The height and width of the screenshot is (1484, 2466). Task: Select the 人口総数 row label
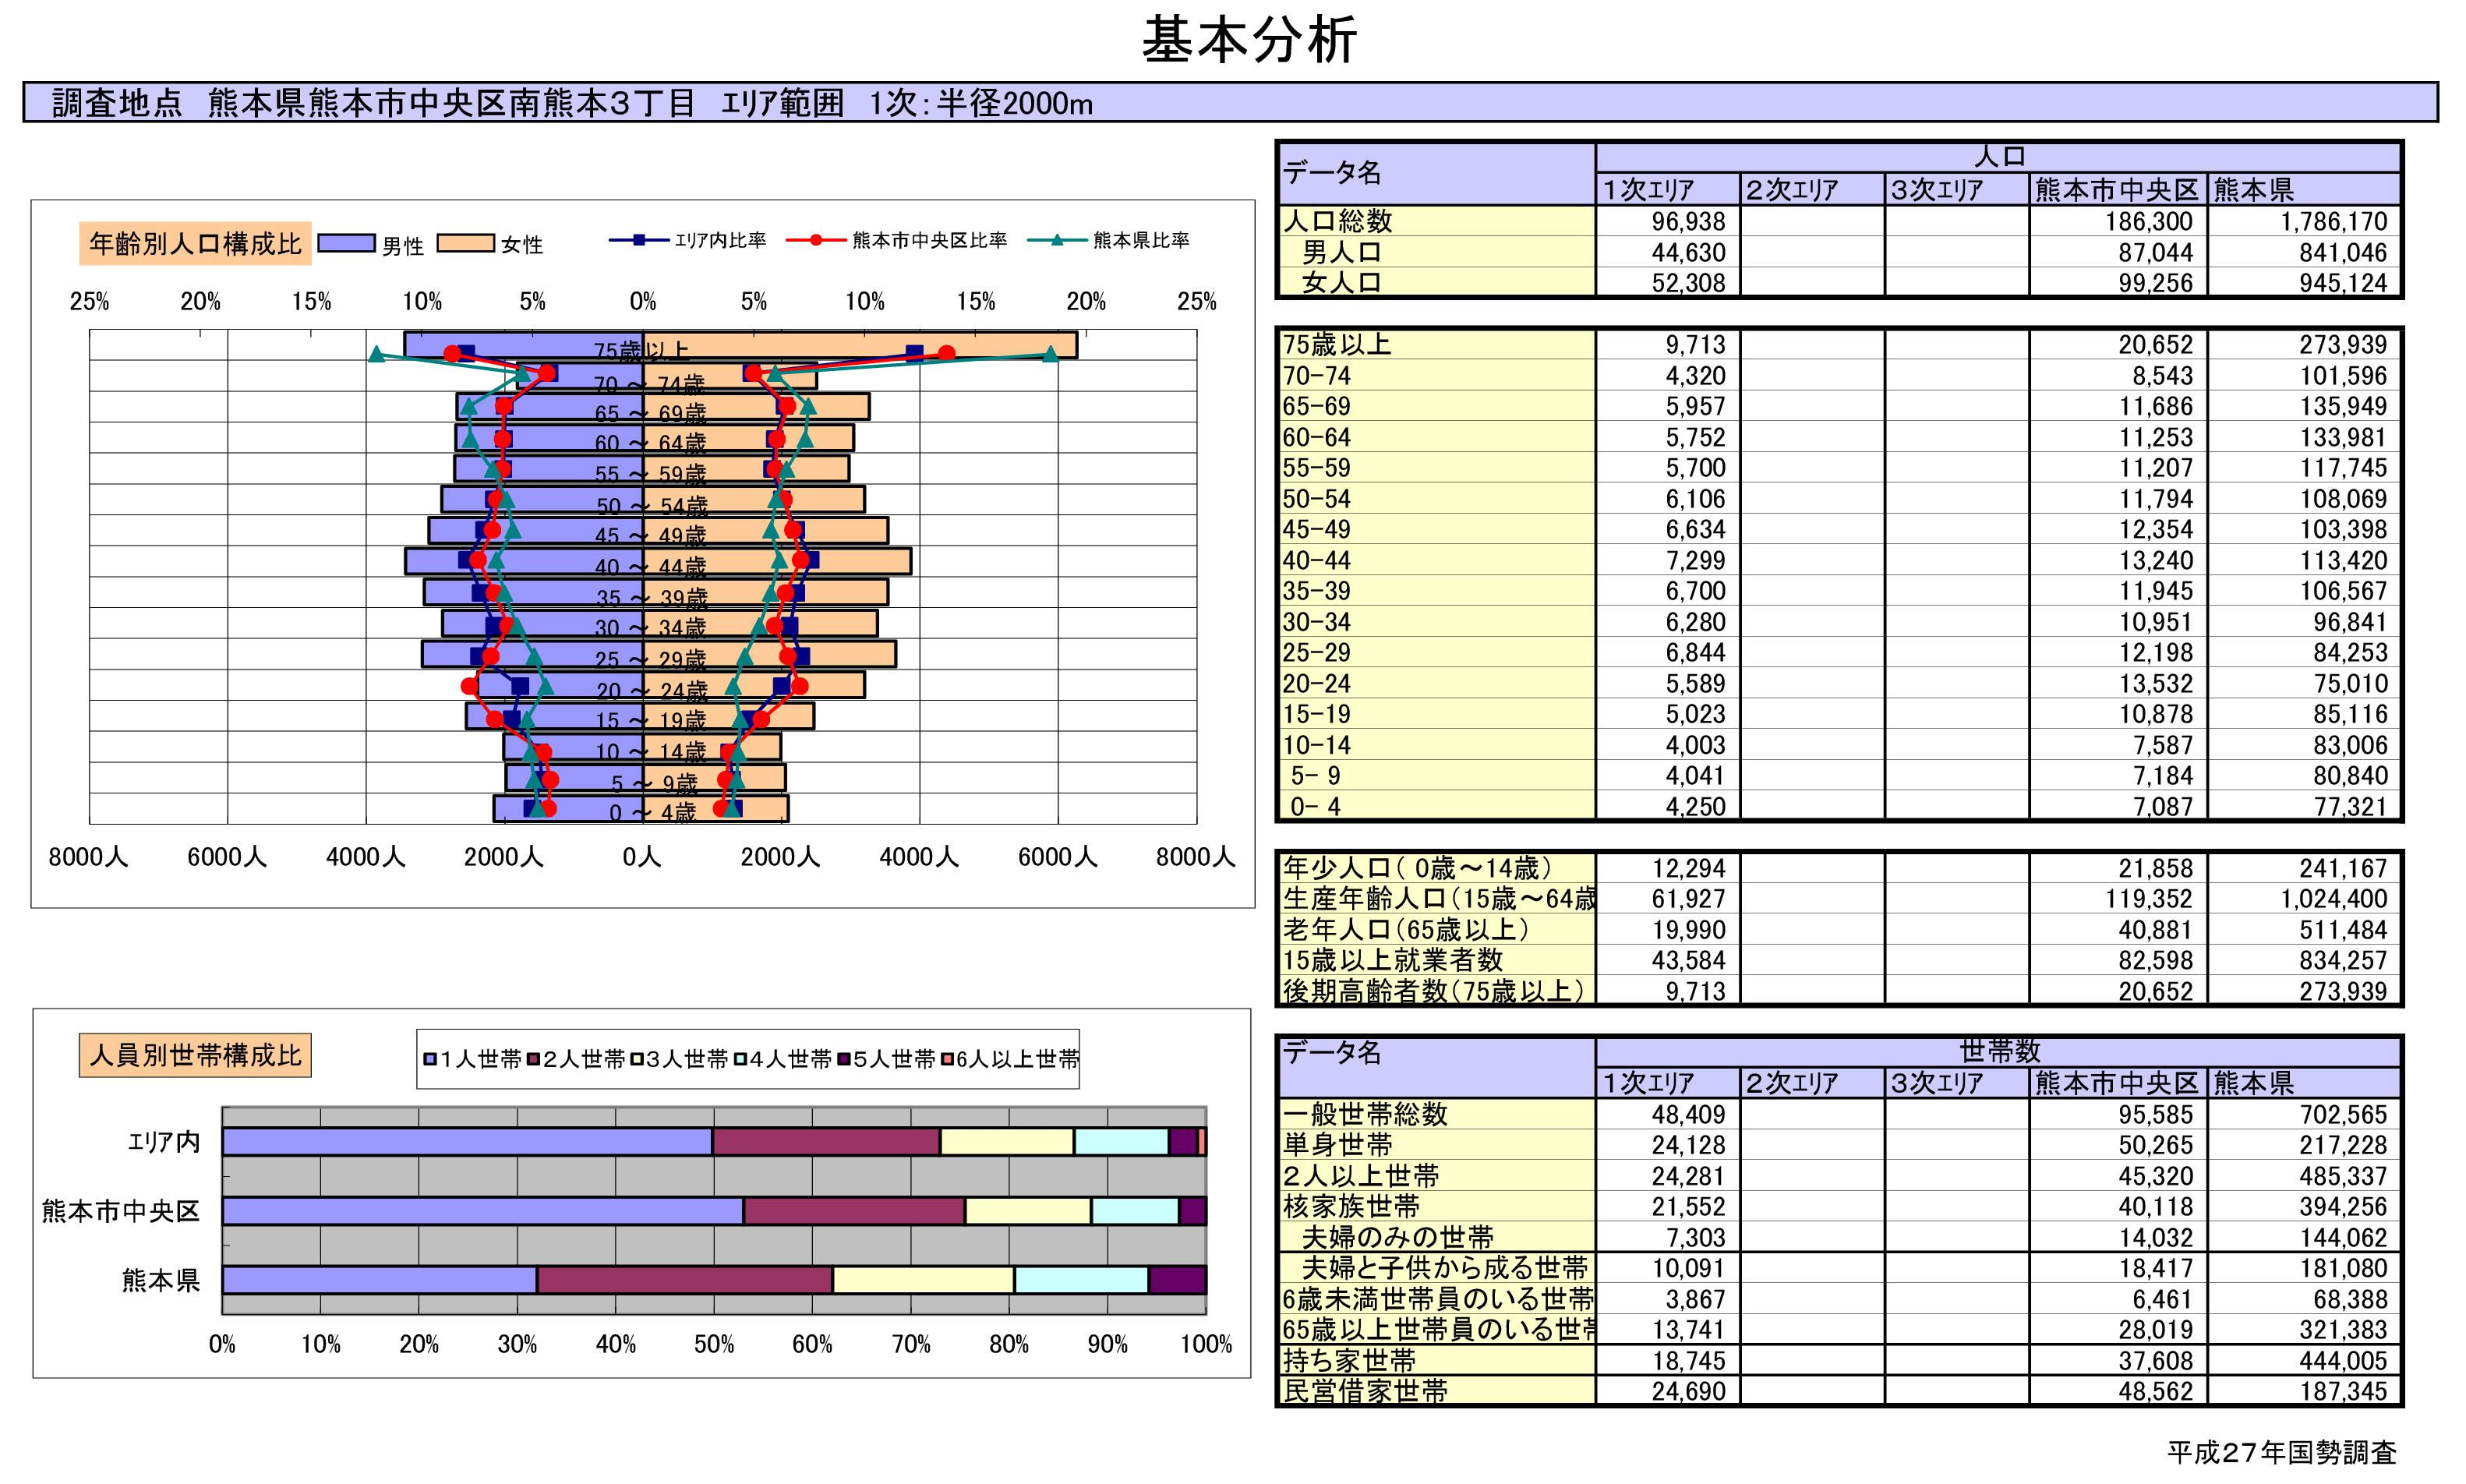click(x=1437, y=221)
